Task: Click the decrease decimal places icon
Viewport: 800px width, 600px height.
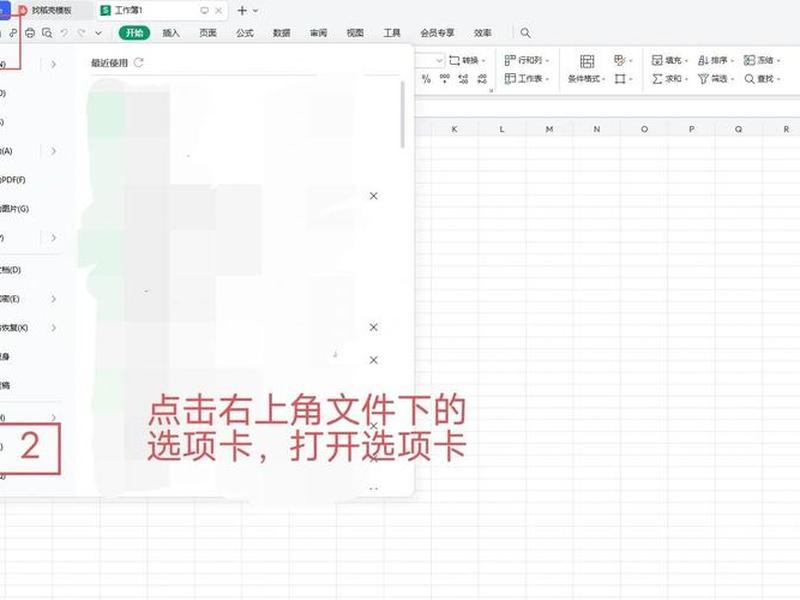Action: pyautogui.click(x=482, y=79)
